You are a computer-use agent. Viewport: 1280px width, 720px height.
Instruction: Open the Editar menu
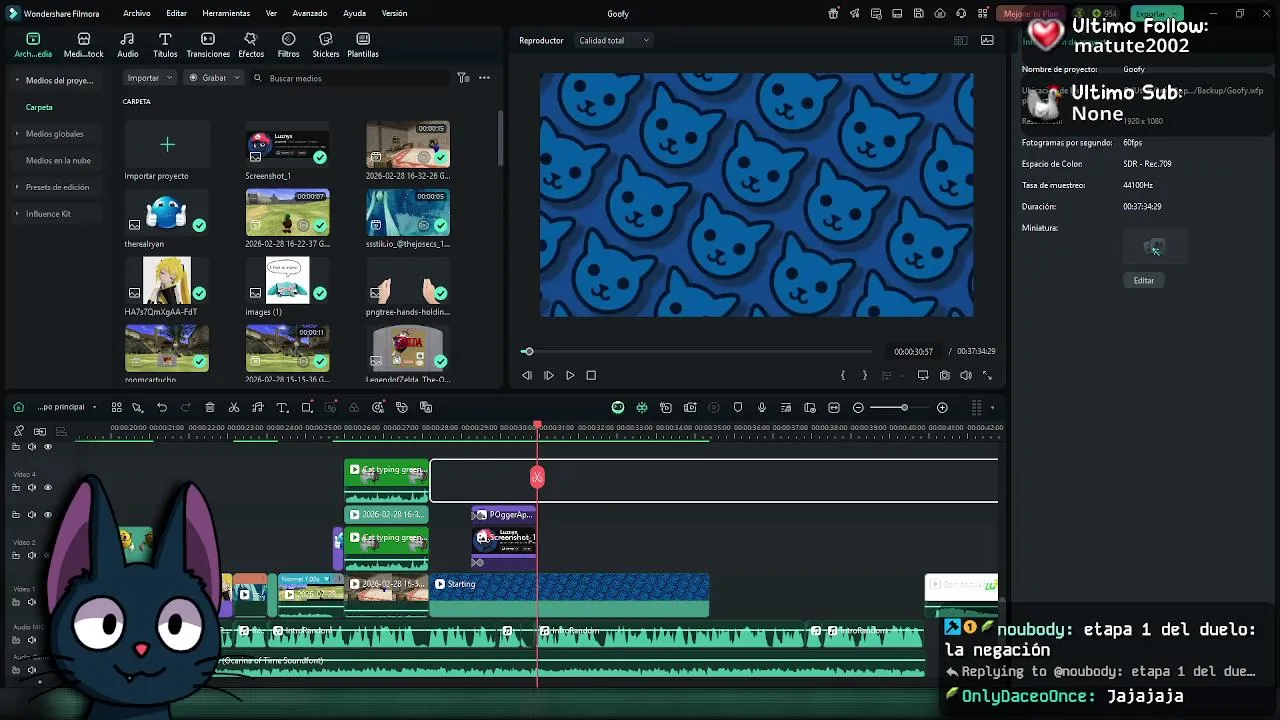tap(177, 13)
